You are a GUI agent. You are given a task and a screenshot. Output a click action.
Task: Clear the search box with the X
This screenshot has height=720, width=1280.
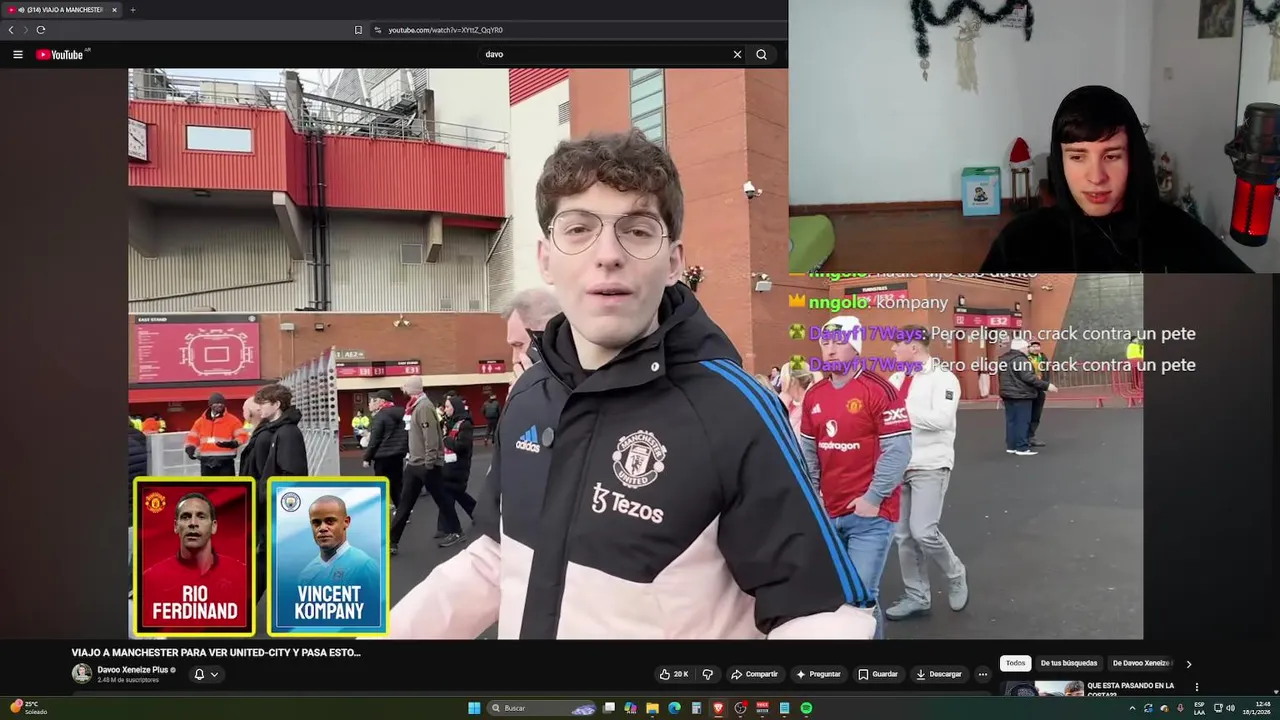coord(737,54)
